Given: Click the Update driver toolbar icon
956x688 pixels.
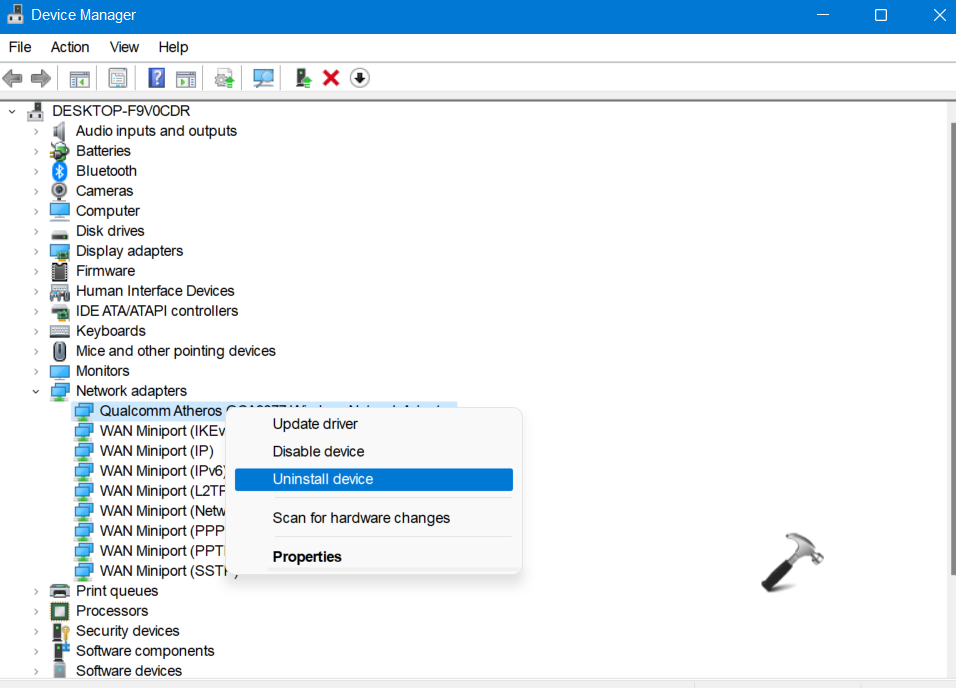Looking at the screenshot, I should (224, 78).
